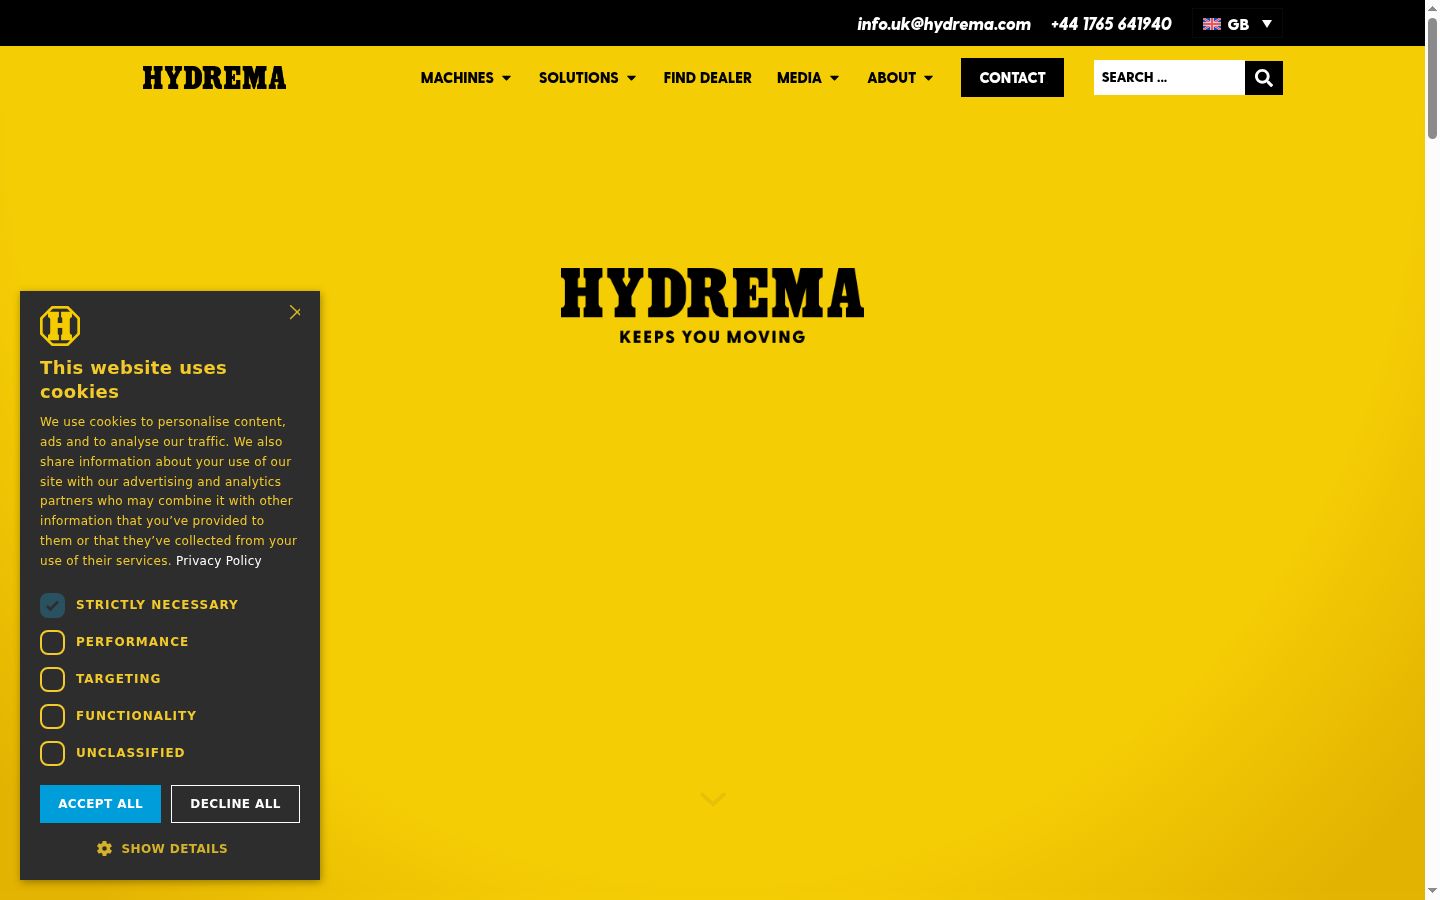This screenshot has height=900, width=1440.
Task: Expand the About menu
Action: click(x=900, y=78)
